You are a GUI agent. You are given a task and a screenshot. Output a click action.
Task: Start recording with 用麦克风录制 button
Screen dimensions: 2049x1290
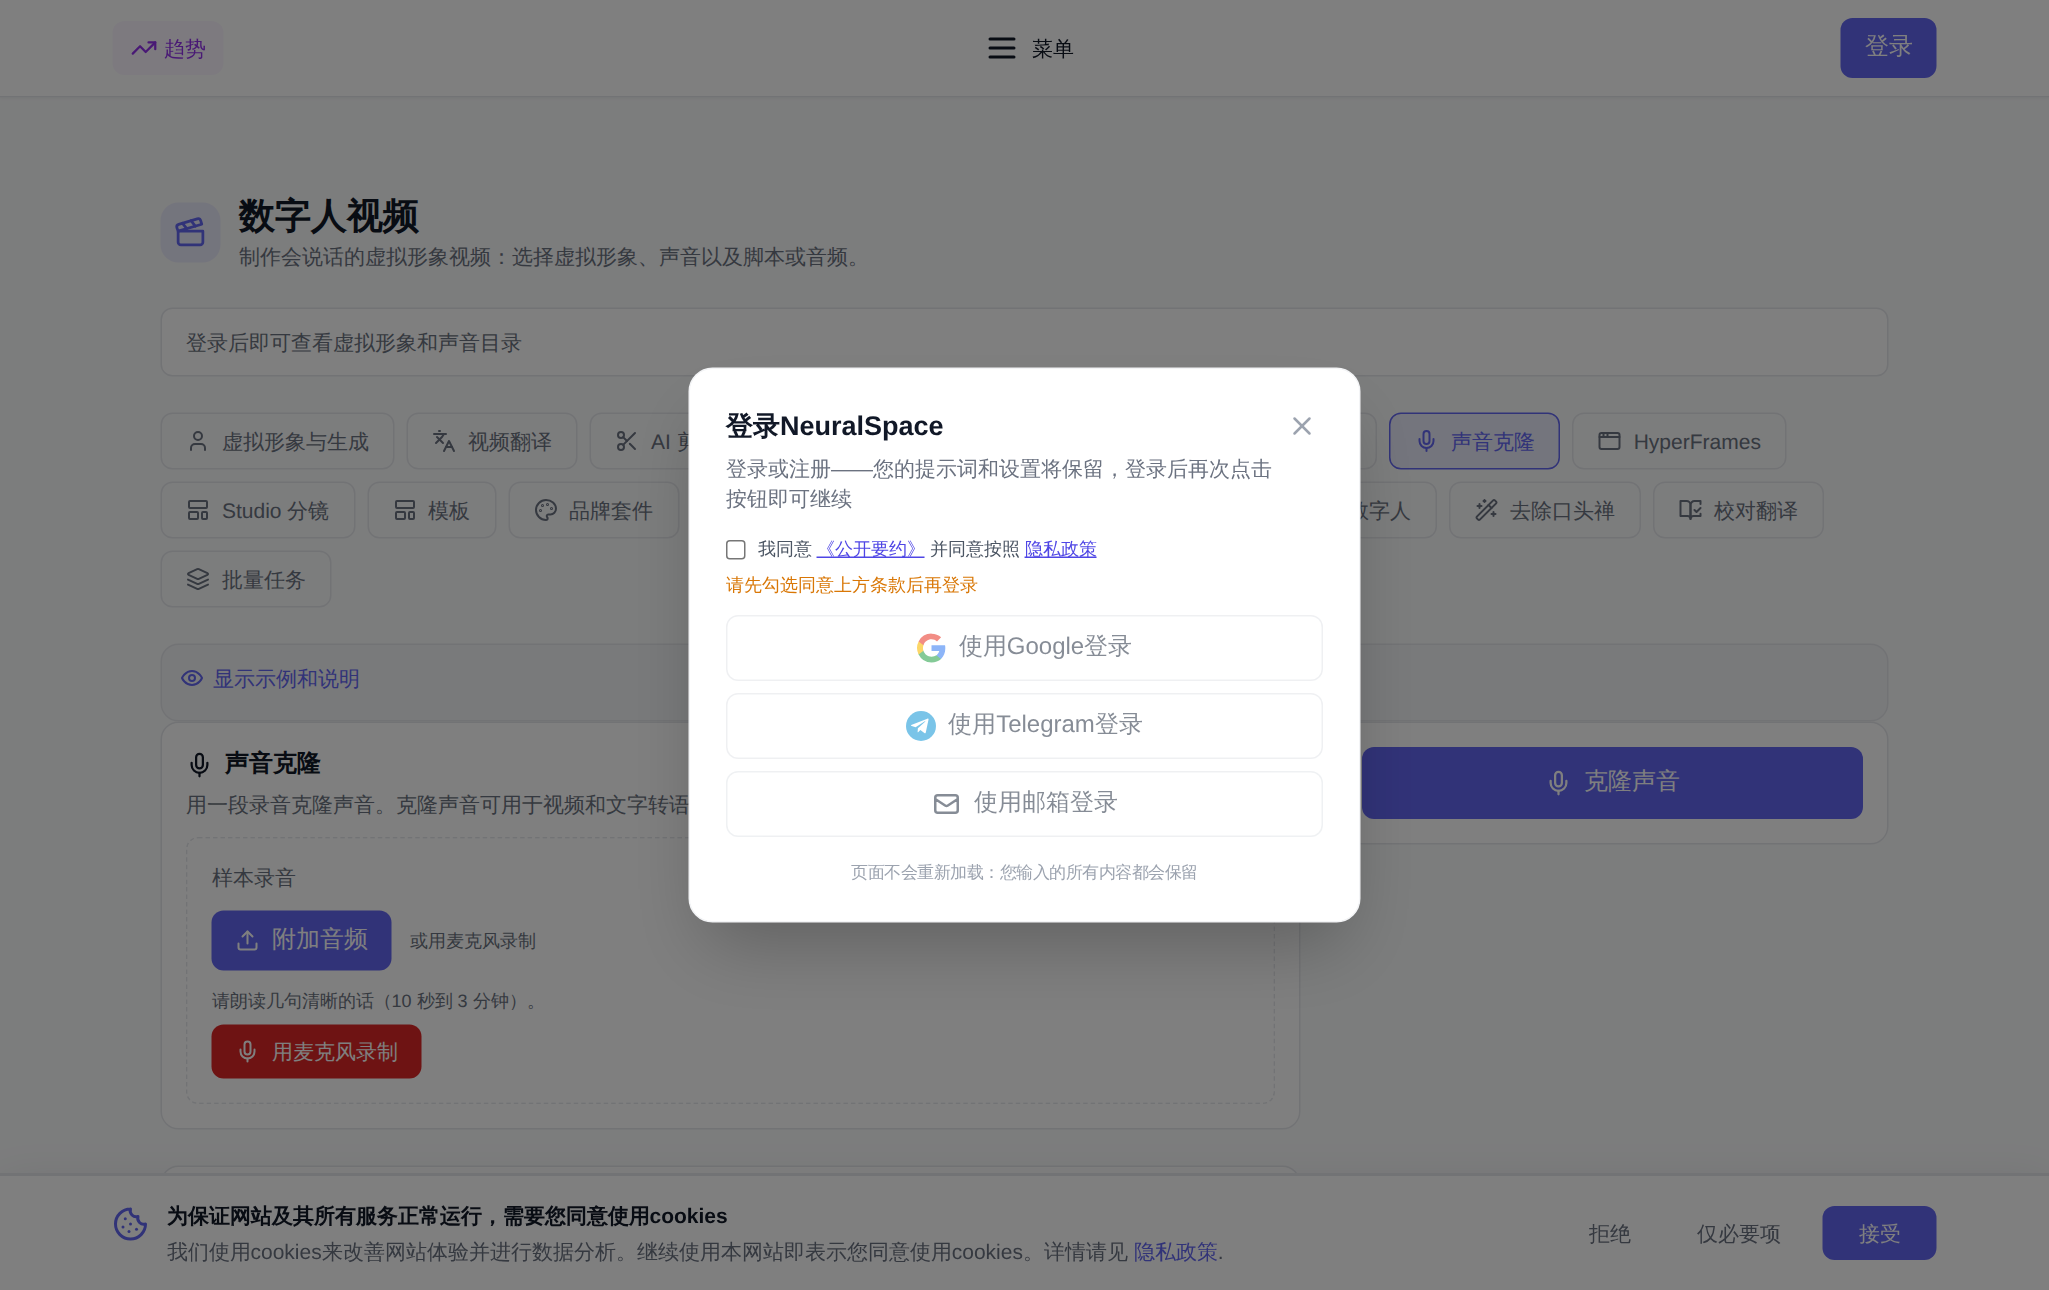coord(316,1051)
